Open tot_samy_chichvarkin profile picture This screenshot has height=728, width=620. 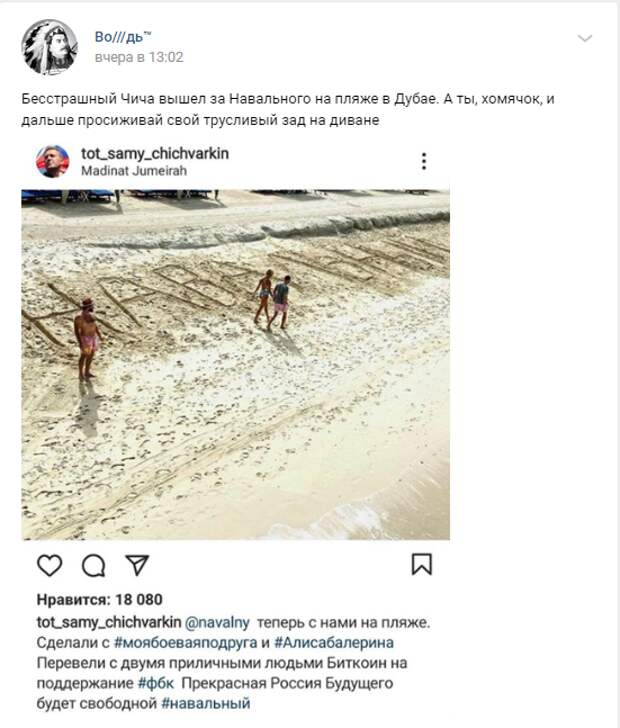[52, 161]
